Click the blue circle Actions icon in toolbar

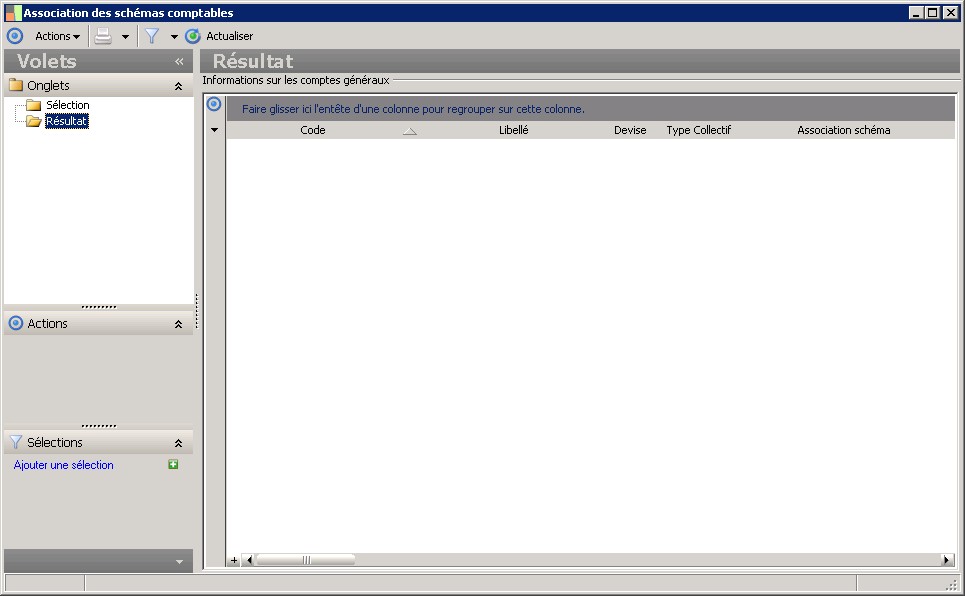coord(15,36)
